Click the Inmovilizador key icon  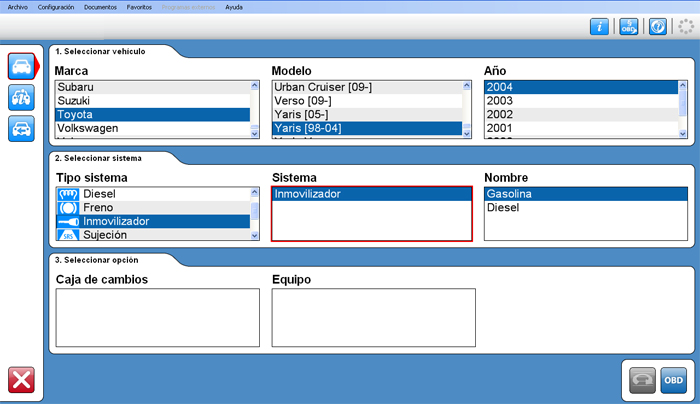coord(68,221)
